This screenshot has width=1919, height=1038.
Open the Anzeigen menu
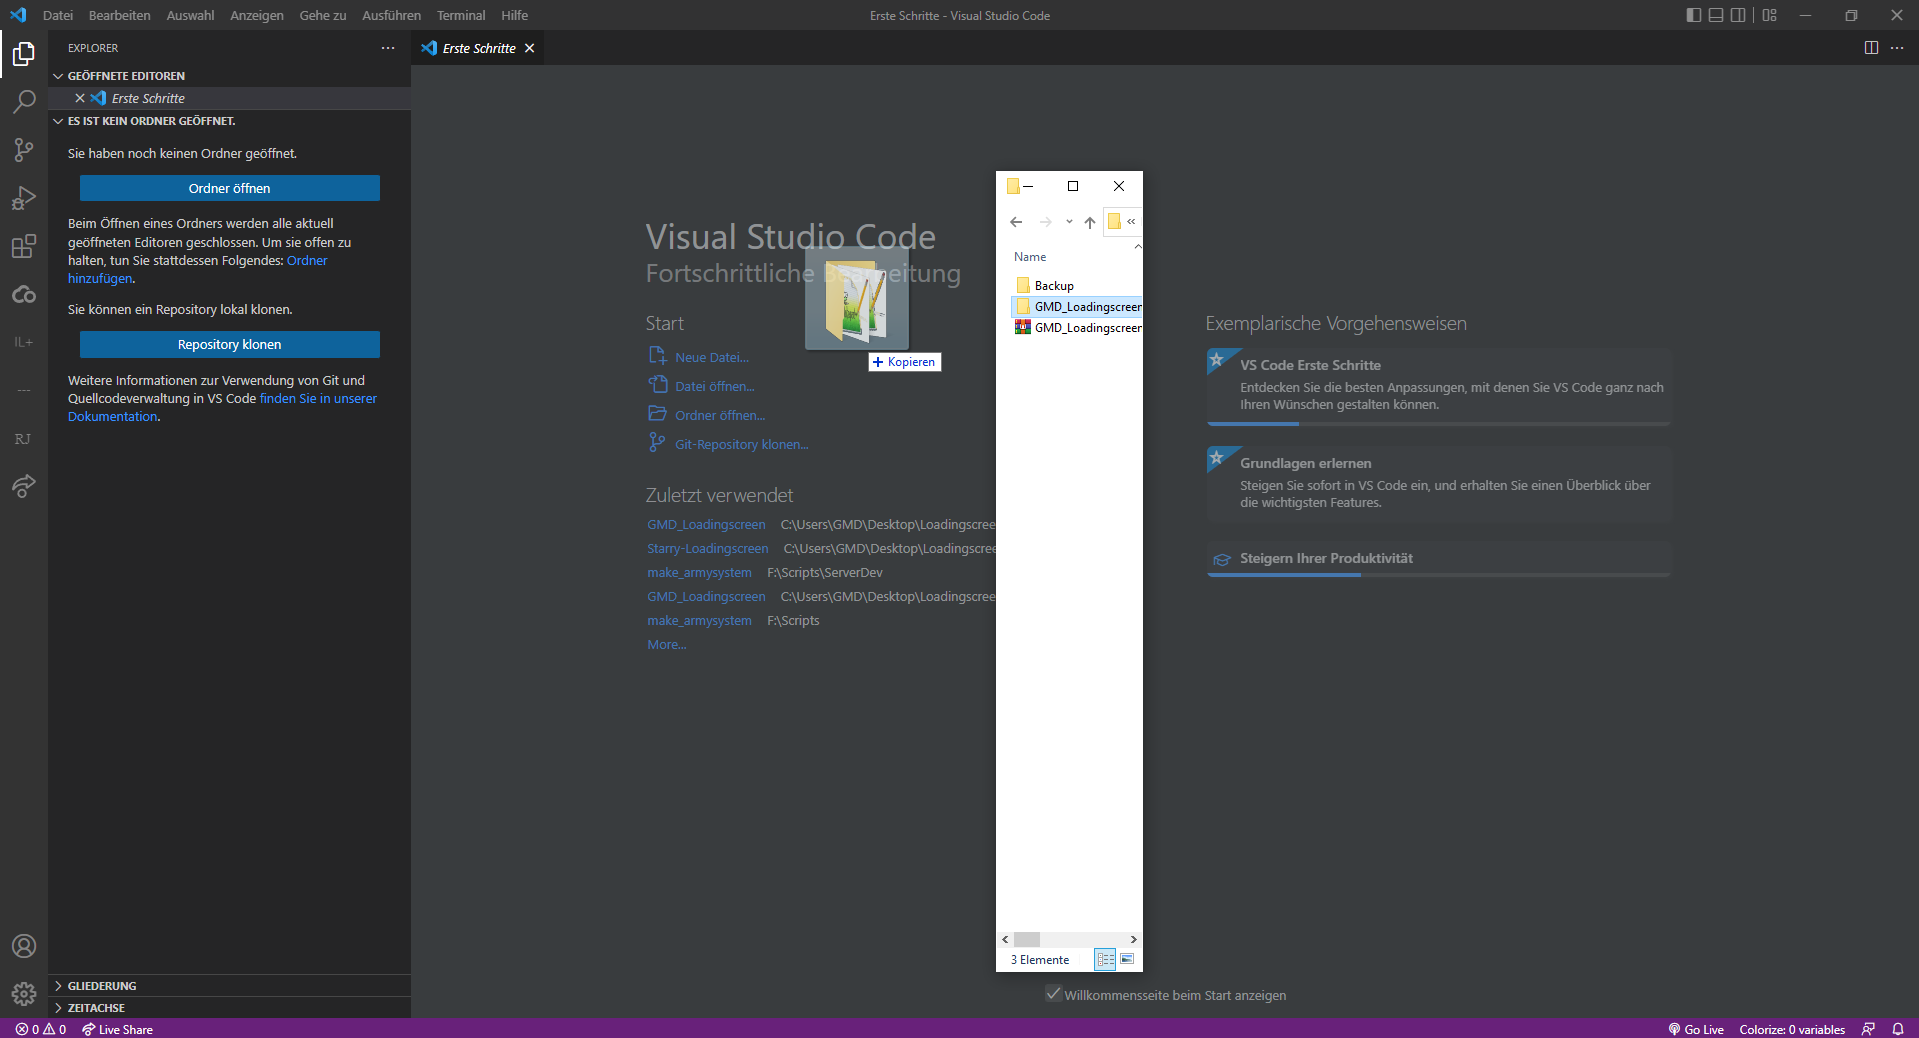pos(257,15)
